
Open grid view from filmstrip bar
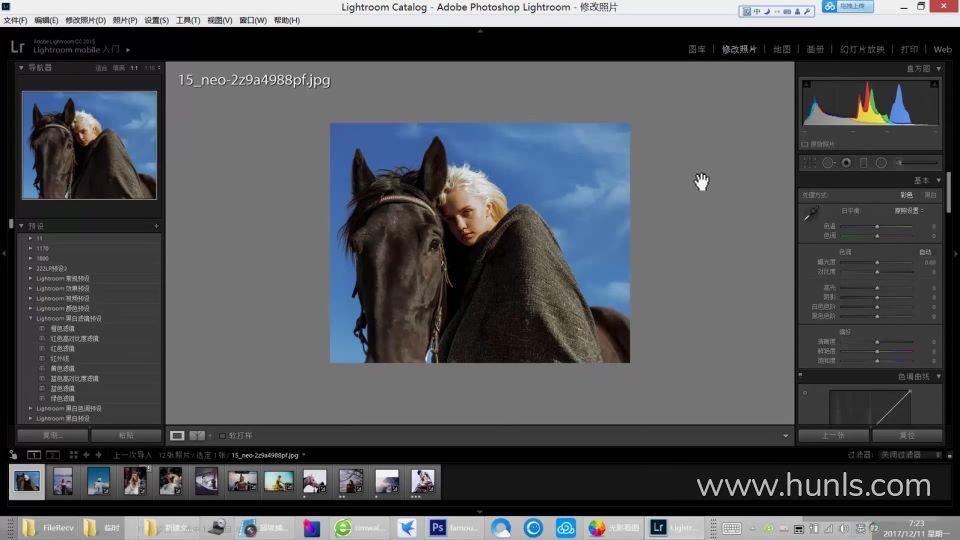point(73,455)
